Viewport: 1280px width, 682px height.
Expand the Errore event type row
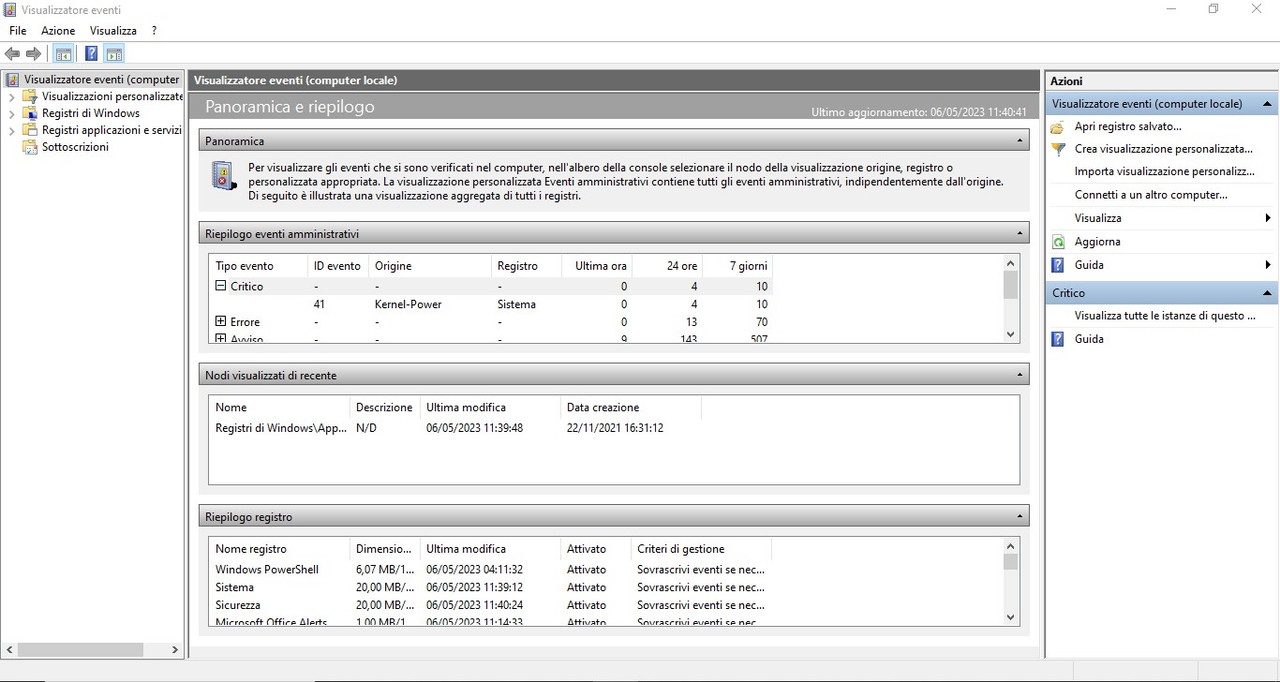221,322
